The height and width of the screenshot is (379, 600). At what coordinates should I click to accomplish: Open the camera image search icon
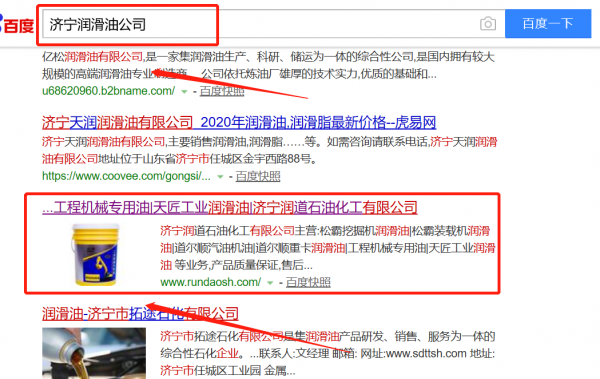tap(488, 24)
